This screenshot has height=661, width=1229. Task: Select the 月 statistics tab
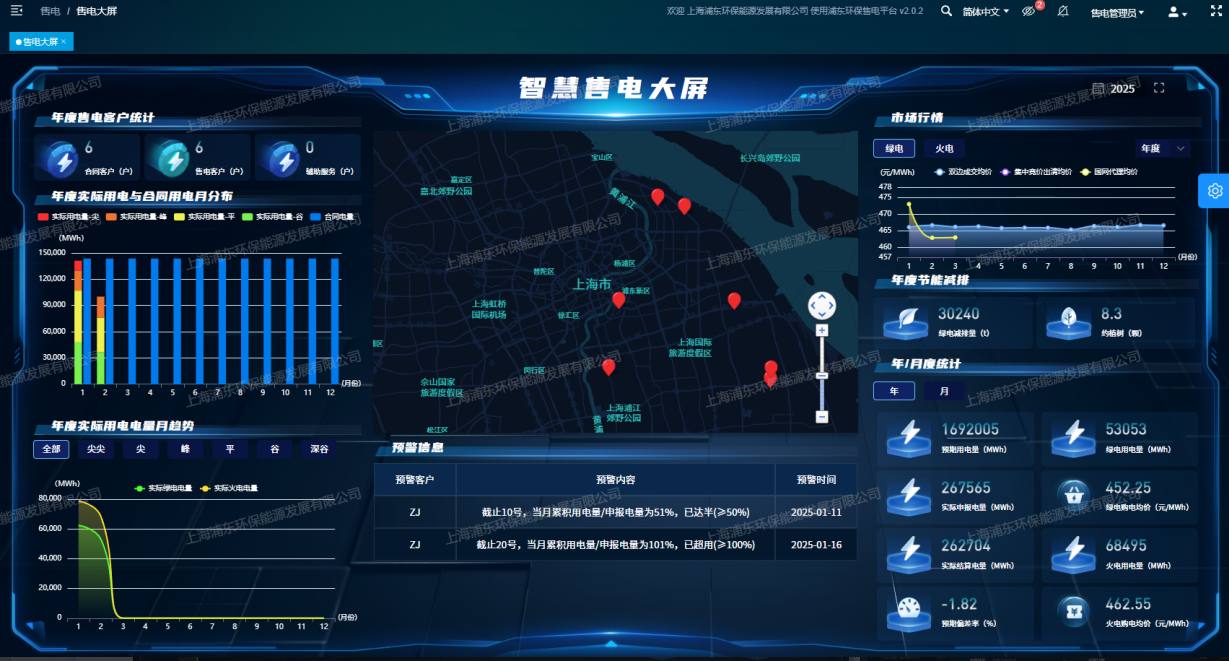(x=944, y=391)
